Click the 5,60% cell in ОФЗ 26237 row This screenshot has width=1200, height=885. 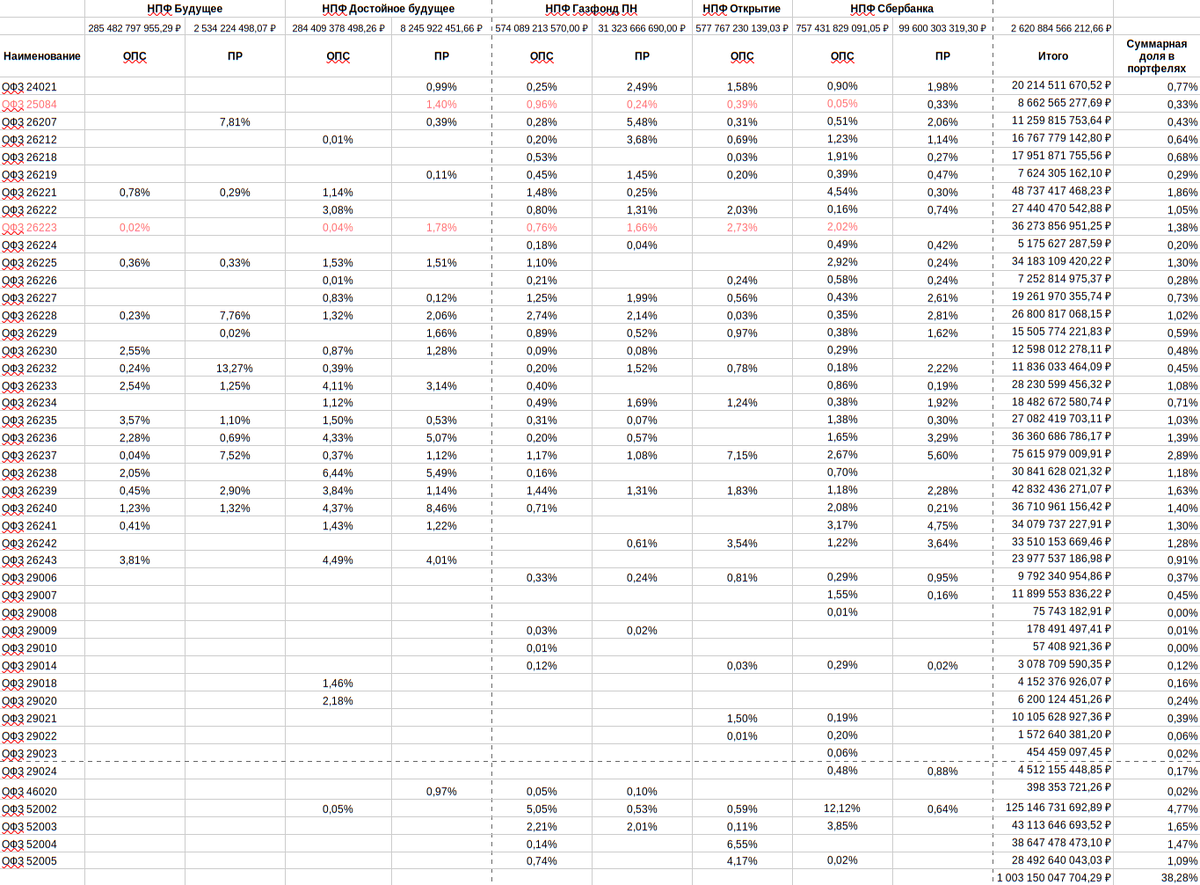942,455
